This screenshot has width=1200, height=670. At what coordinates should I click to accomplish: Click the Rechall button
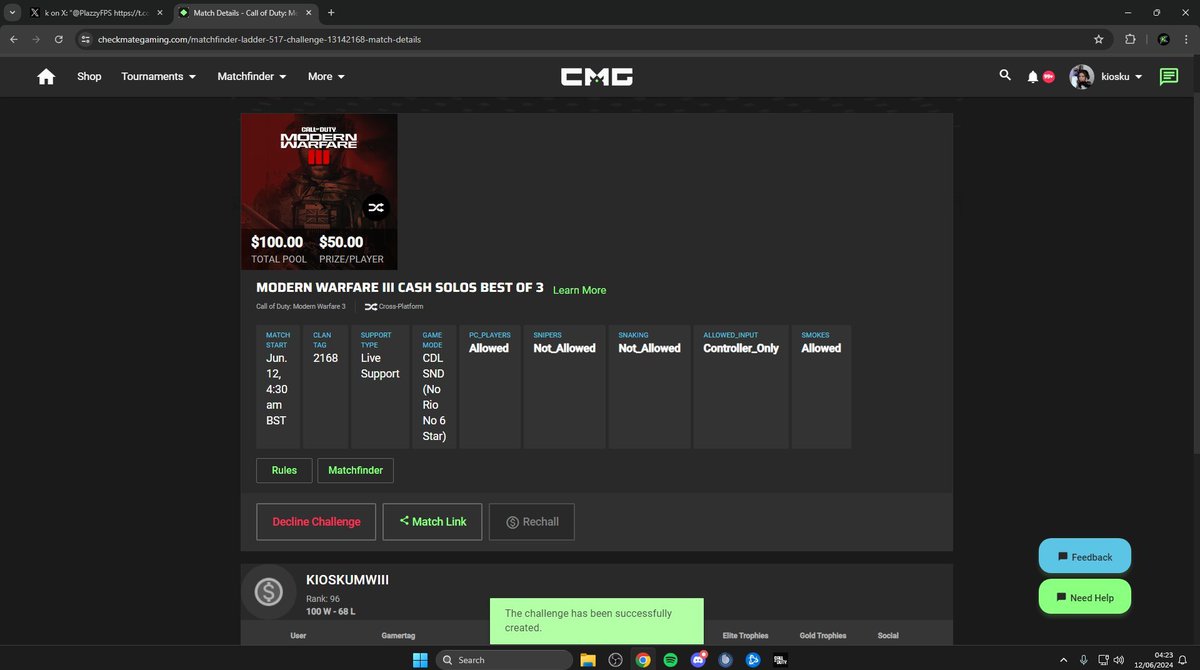point(531,522)
